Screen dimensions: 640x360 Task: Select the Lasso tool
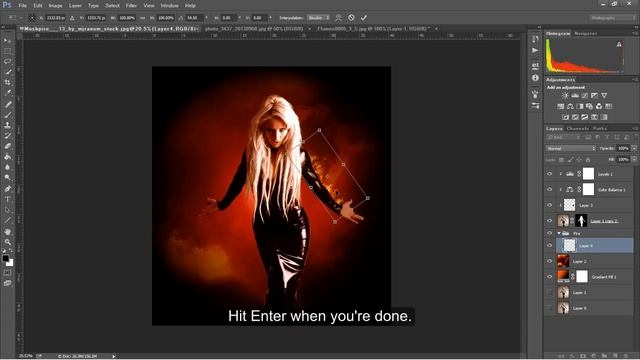point(7,61)
